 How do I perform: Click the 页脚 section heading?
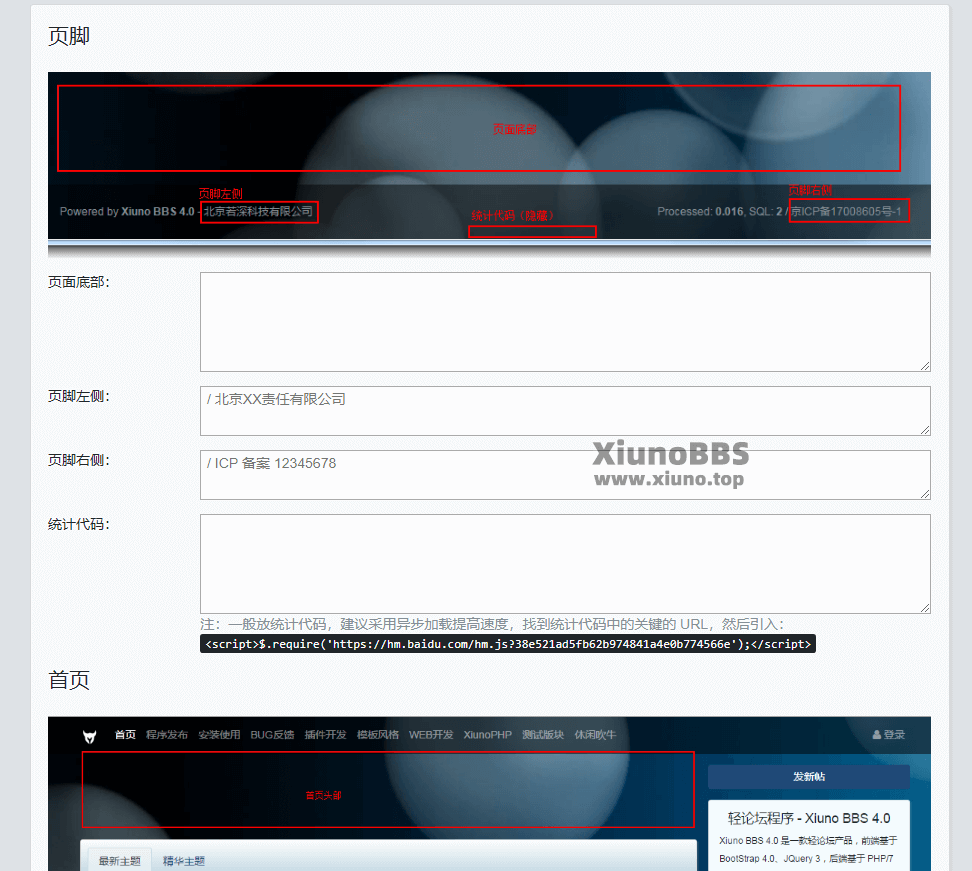coord(69,36)
